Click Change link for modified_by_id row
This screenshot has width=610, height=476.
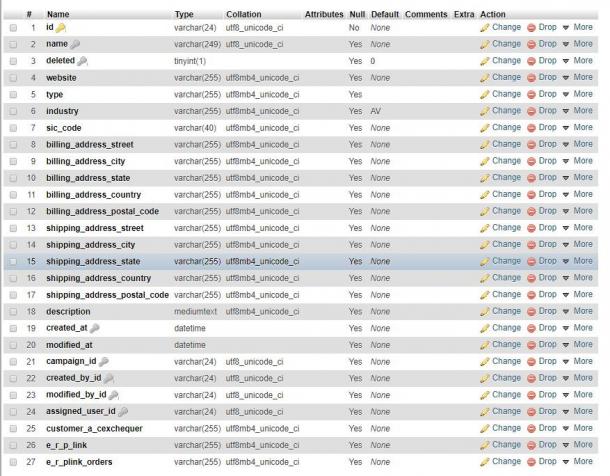[506, 395]
